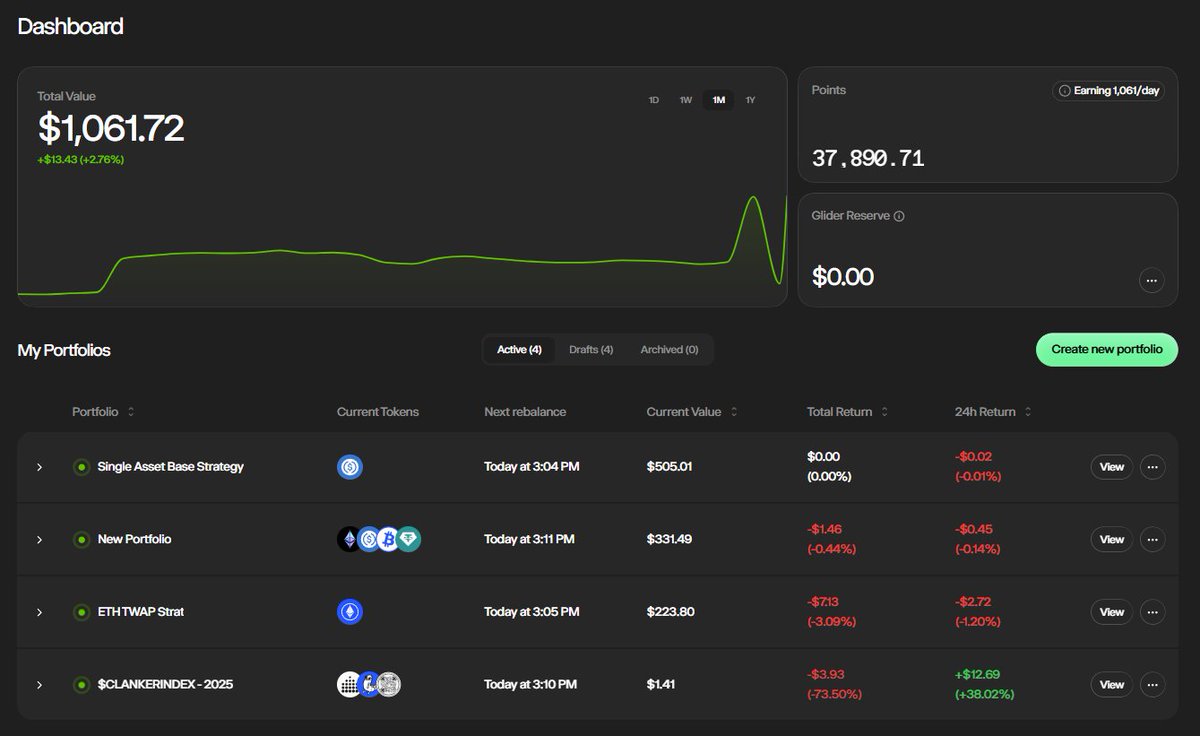Click the Bitcoin token icon in New Portfolio row

click(389, 539)
